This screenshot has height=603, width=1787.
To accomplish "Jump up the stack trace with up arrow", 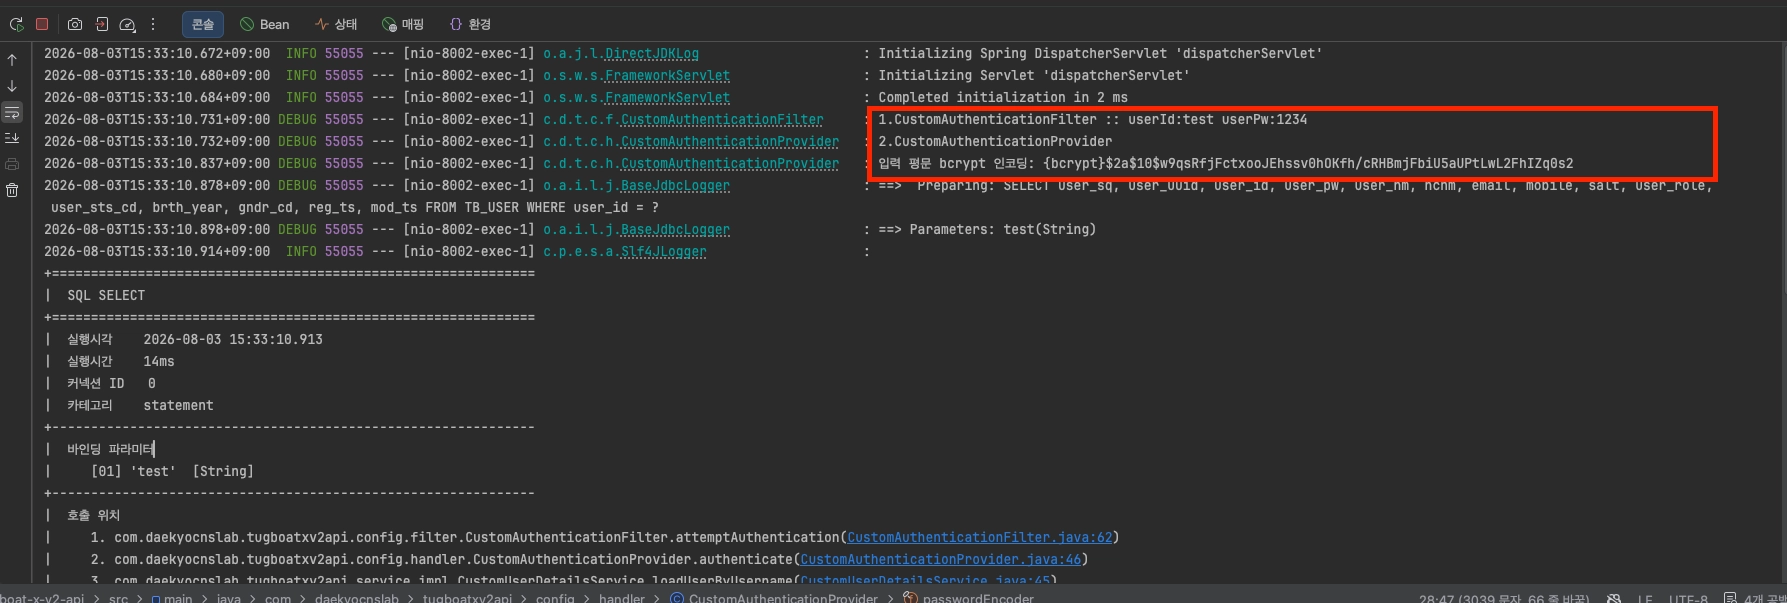I will tap(12, 60).
